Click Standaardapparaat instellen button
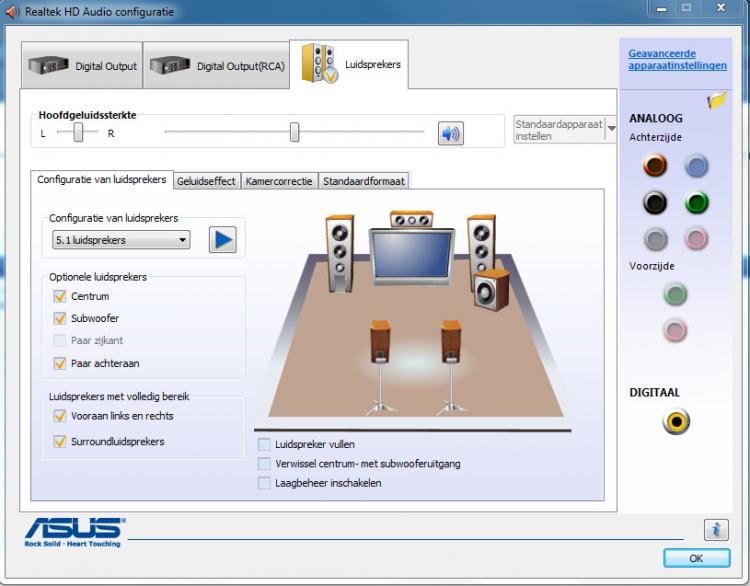This screenshot has height=586, width=750. pyautogui.click(x=559, y=129)
